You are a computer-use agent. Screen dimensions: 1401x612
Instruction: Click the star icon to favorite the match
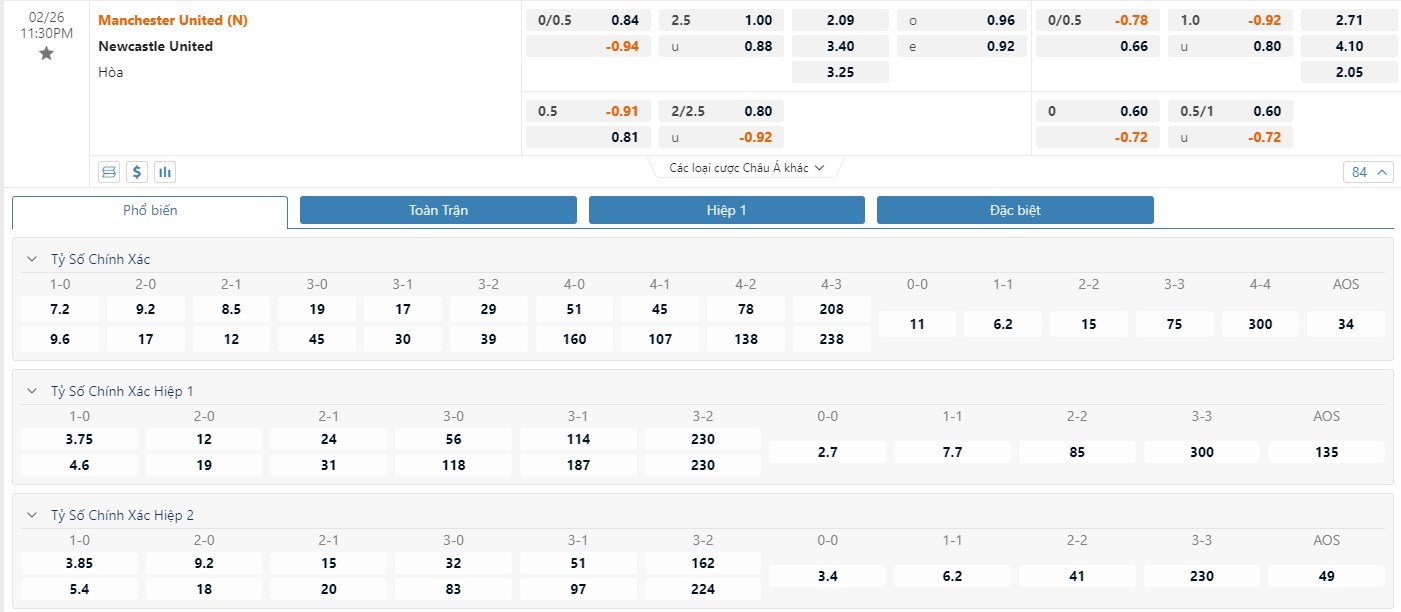click(x=46, y=54)
